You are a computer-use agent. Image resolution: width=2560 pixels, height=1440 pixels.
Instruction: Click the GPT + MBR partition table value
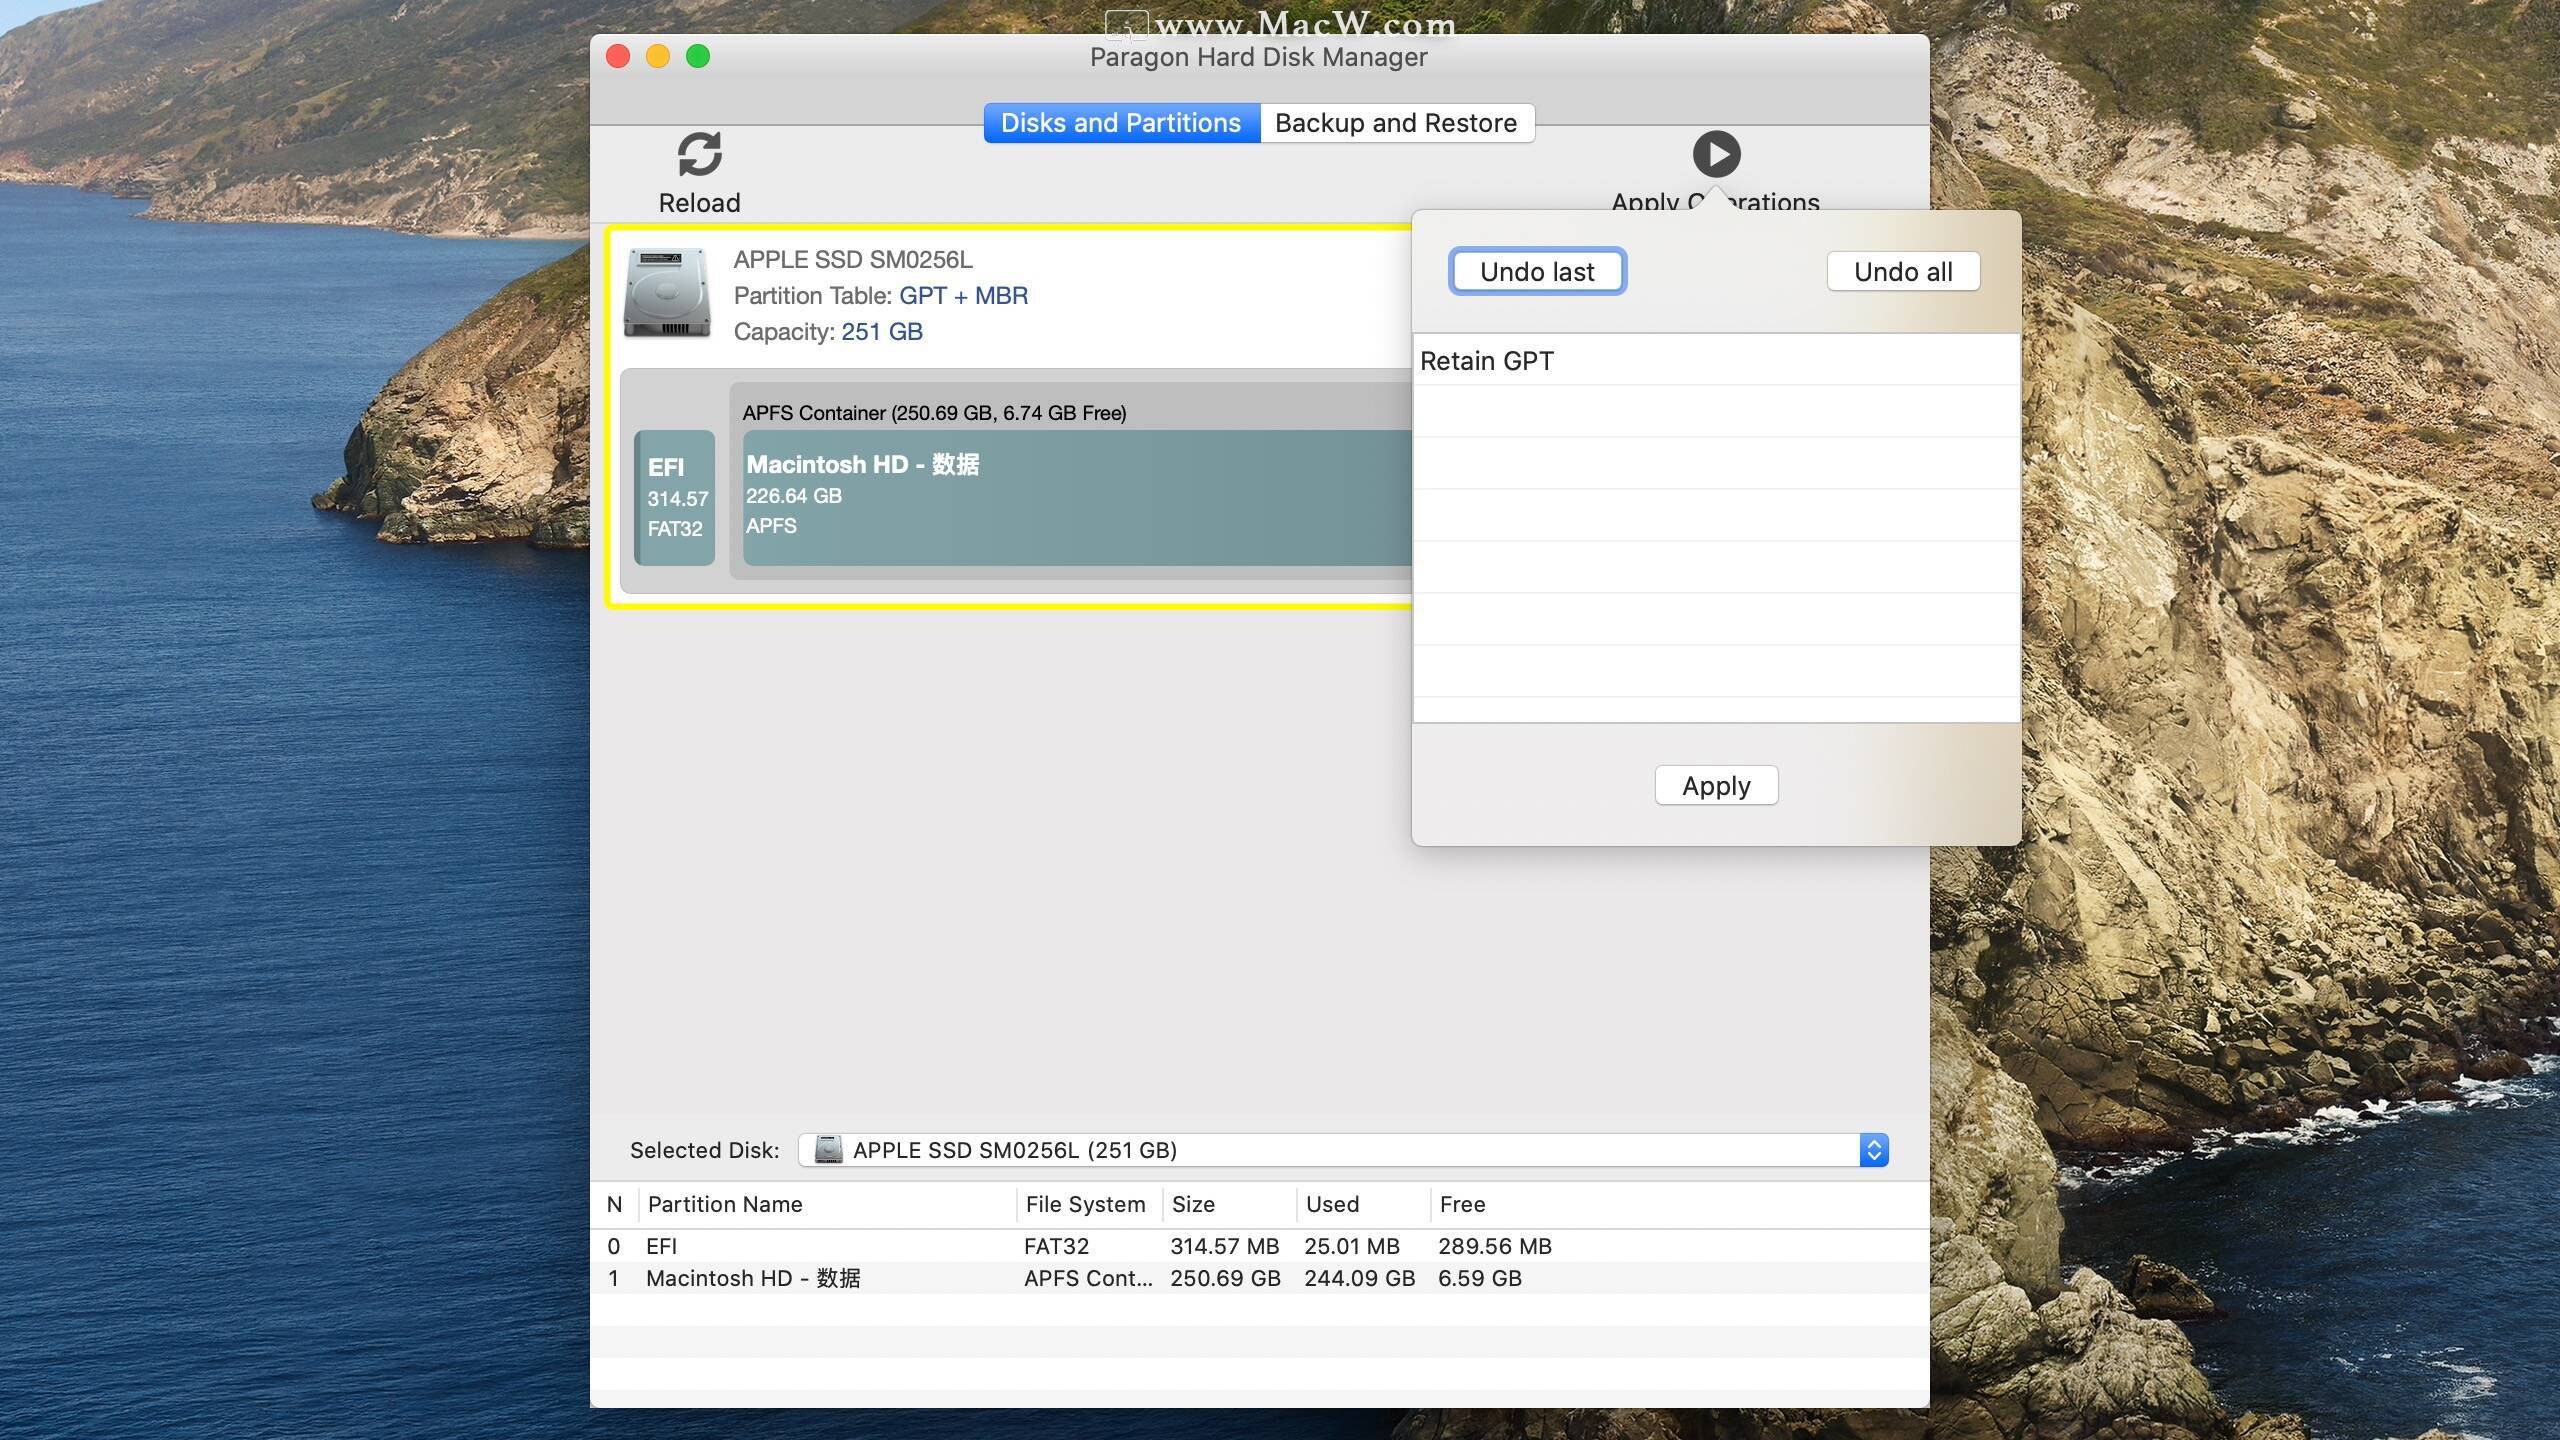coord(963,296)
